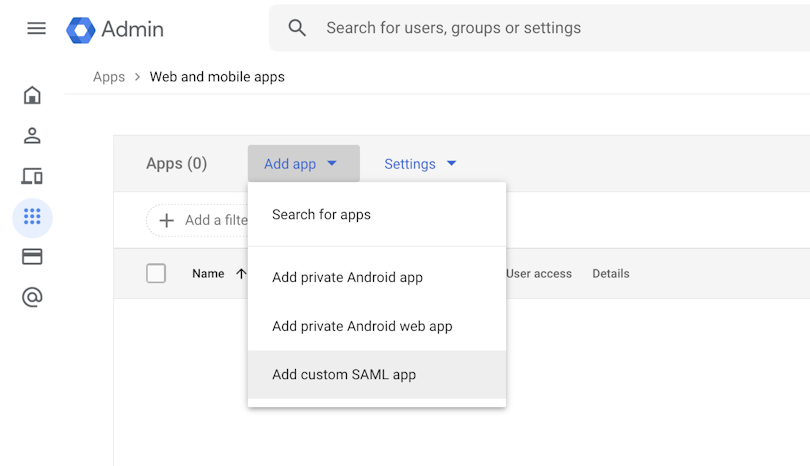Focus the search for users, groups field
The image size is (810, 466).
click(539, 28)
